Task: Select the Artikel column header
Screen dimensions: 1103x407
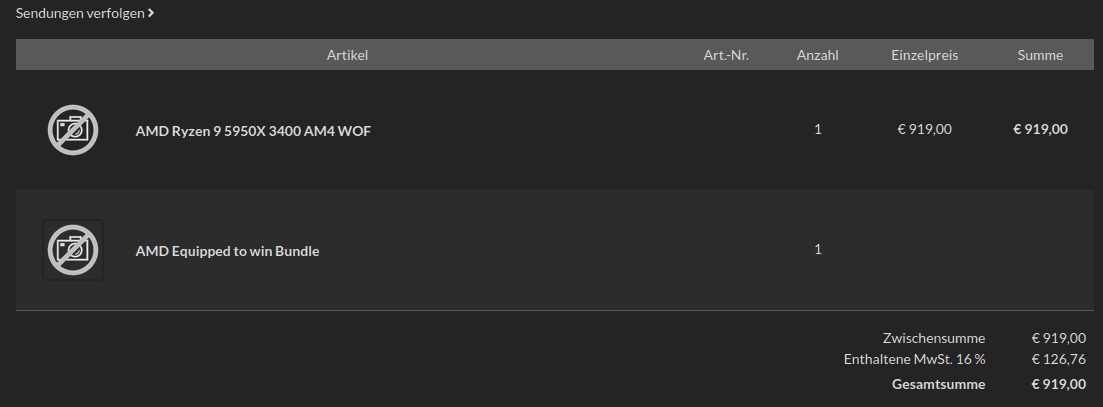Action: tap(347, 55)
